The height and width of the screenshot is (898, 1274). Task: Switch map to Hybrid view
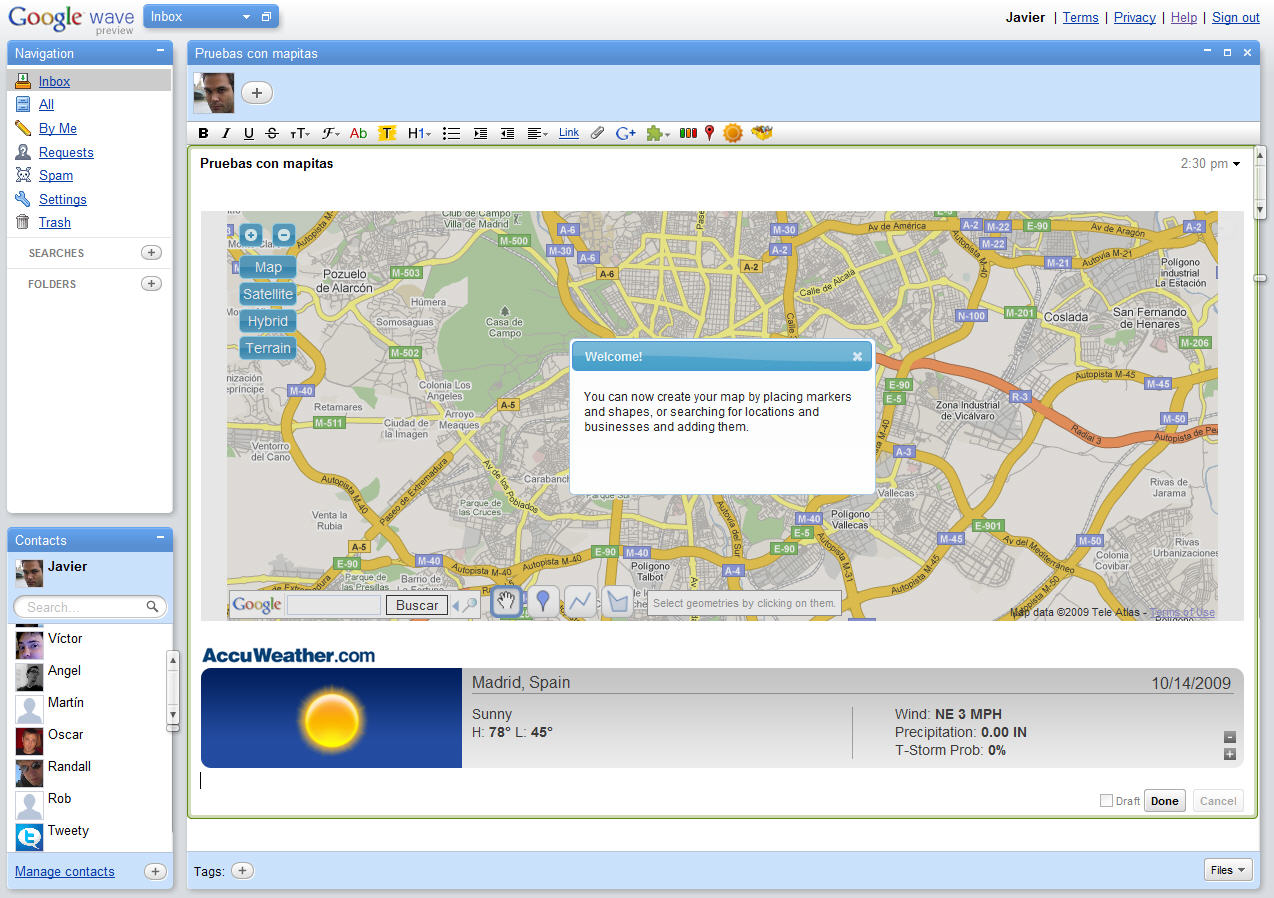(x=268, y=321)
